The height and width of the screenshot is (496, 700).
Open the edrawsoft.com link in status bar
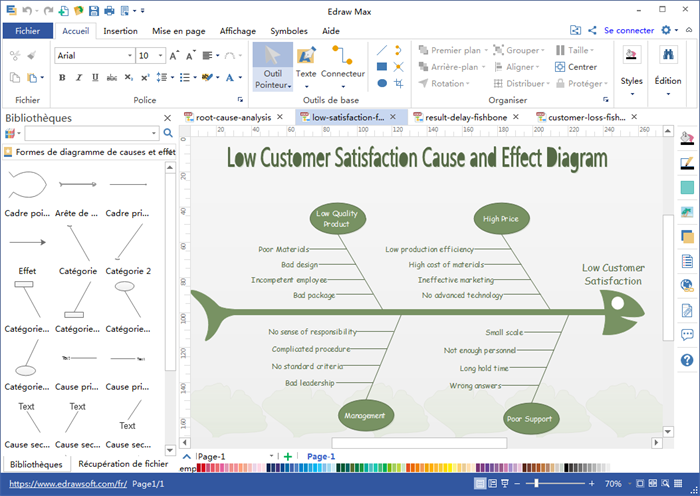click(x=65, y=484)
